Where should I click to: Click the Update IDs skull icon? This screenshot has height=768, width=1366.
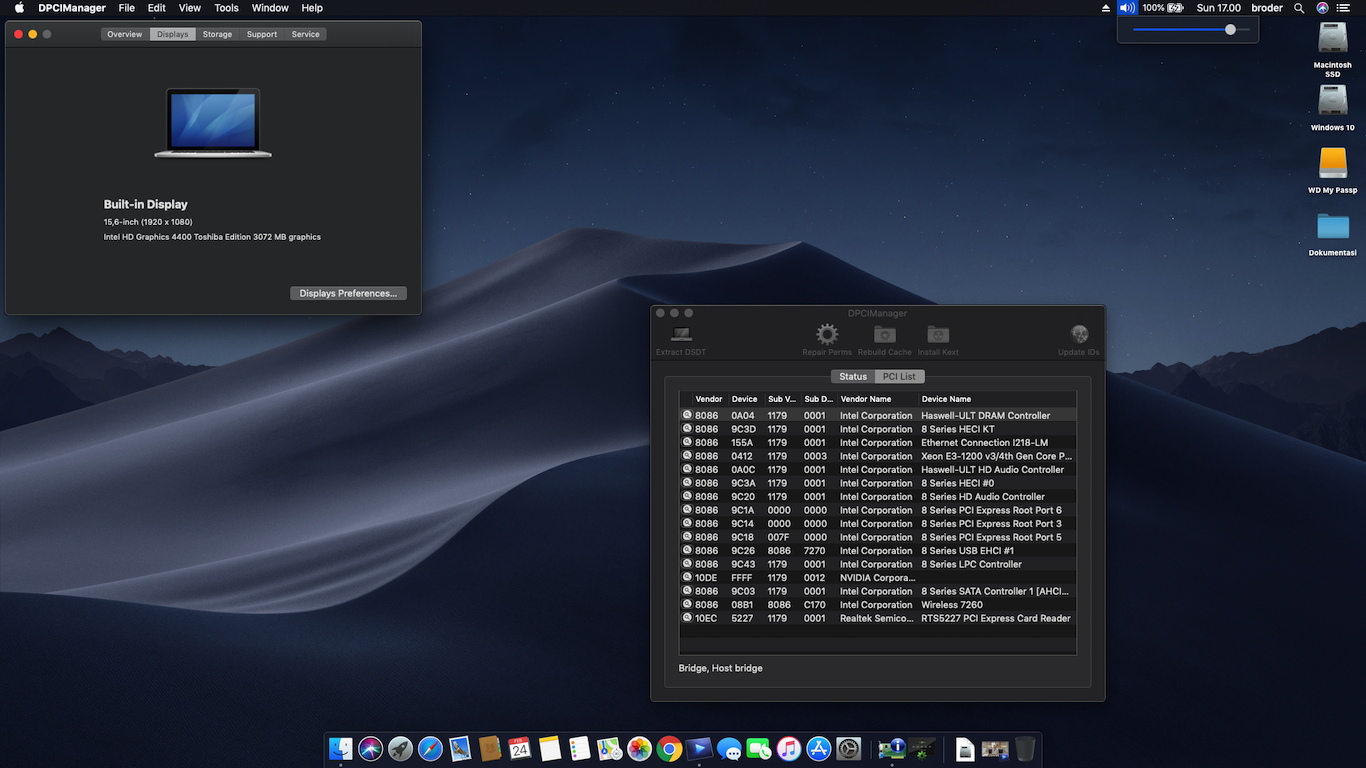[1079, 335]
